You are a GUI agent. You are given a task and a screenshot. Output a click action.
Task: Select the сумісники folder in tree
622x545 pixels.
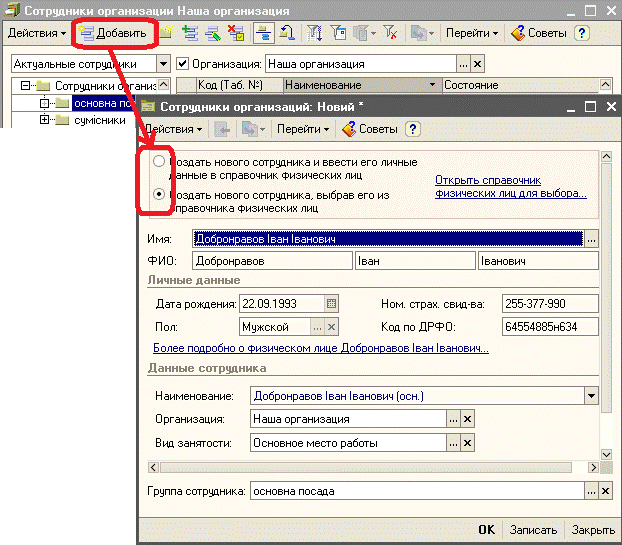(x=100, y=120)
